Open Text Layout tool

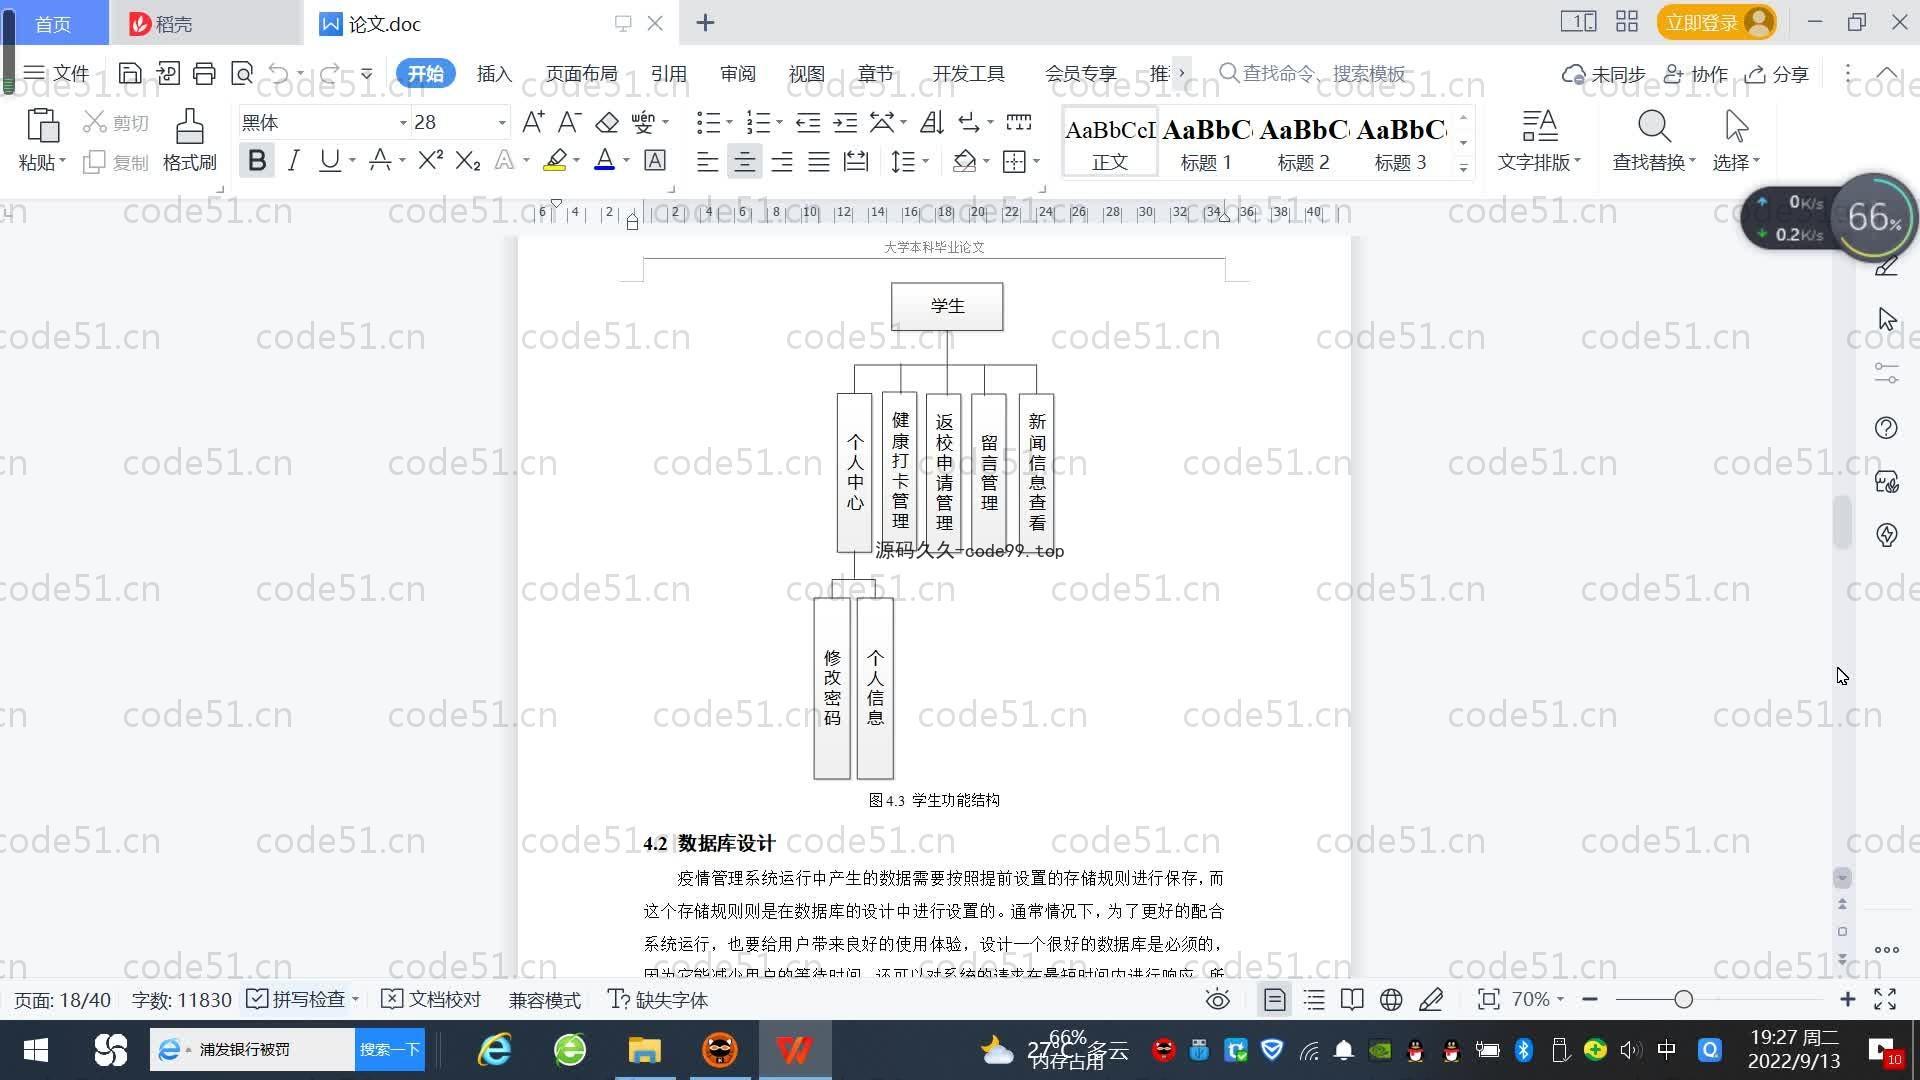point(1539,141)
